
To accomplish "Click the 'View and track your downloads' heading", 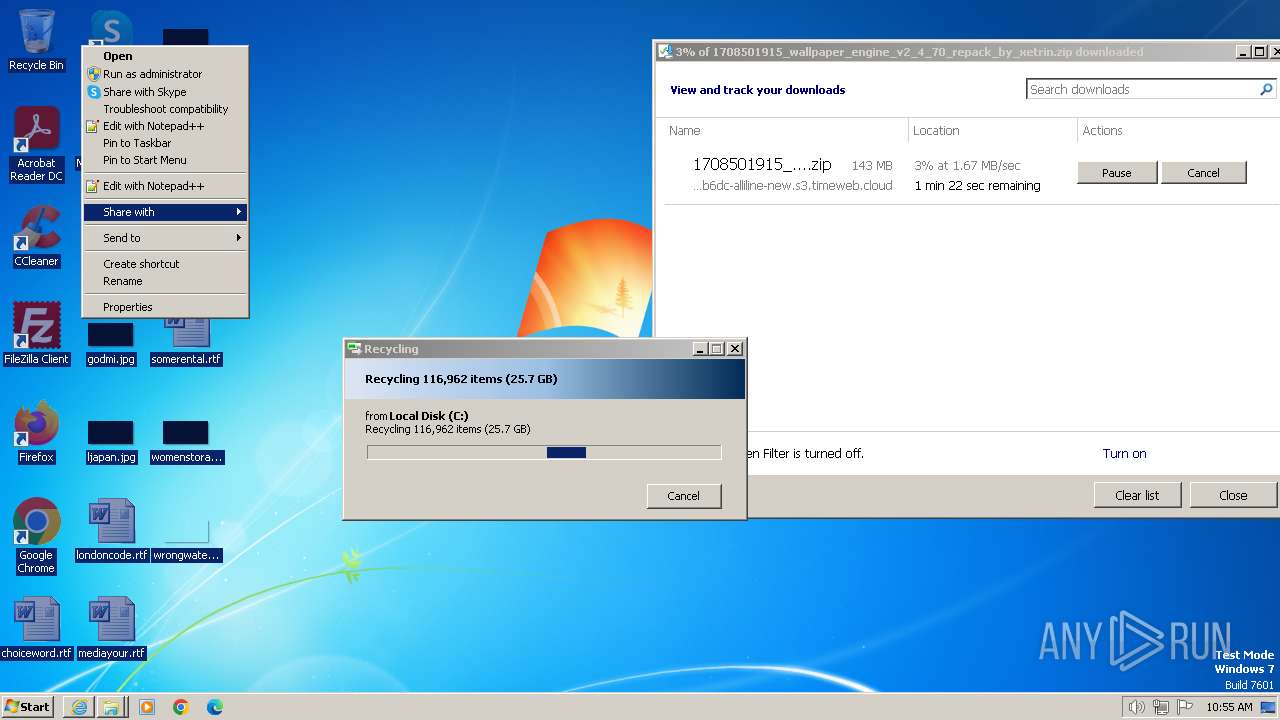I will tap(758, 90).
